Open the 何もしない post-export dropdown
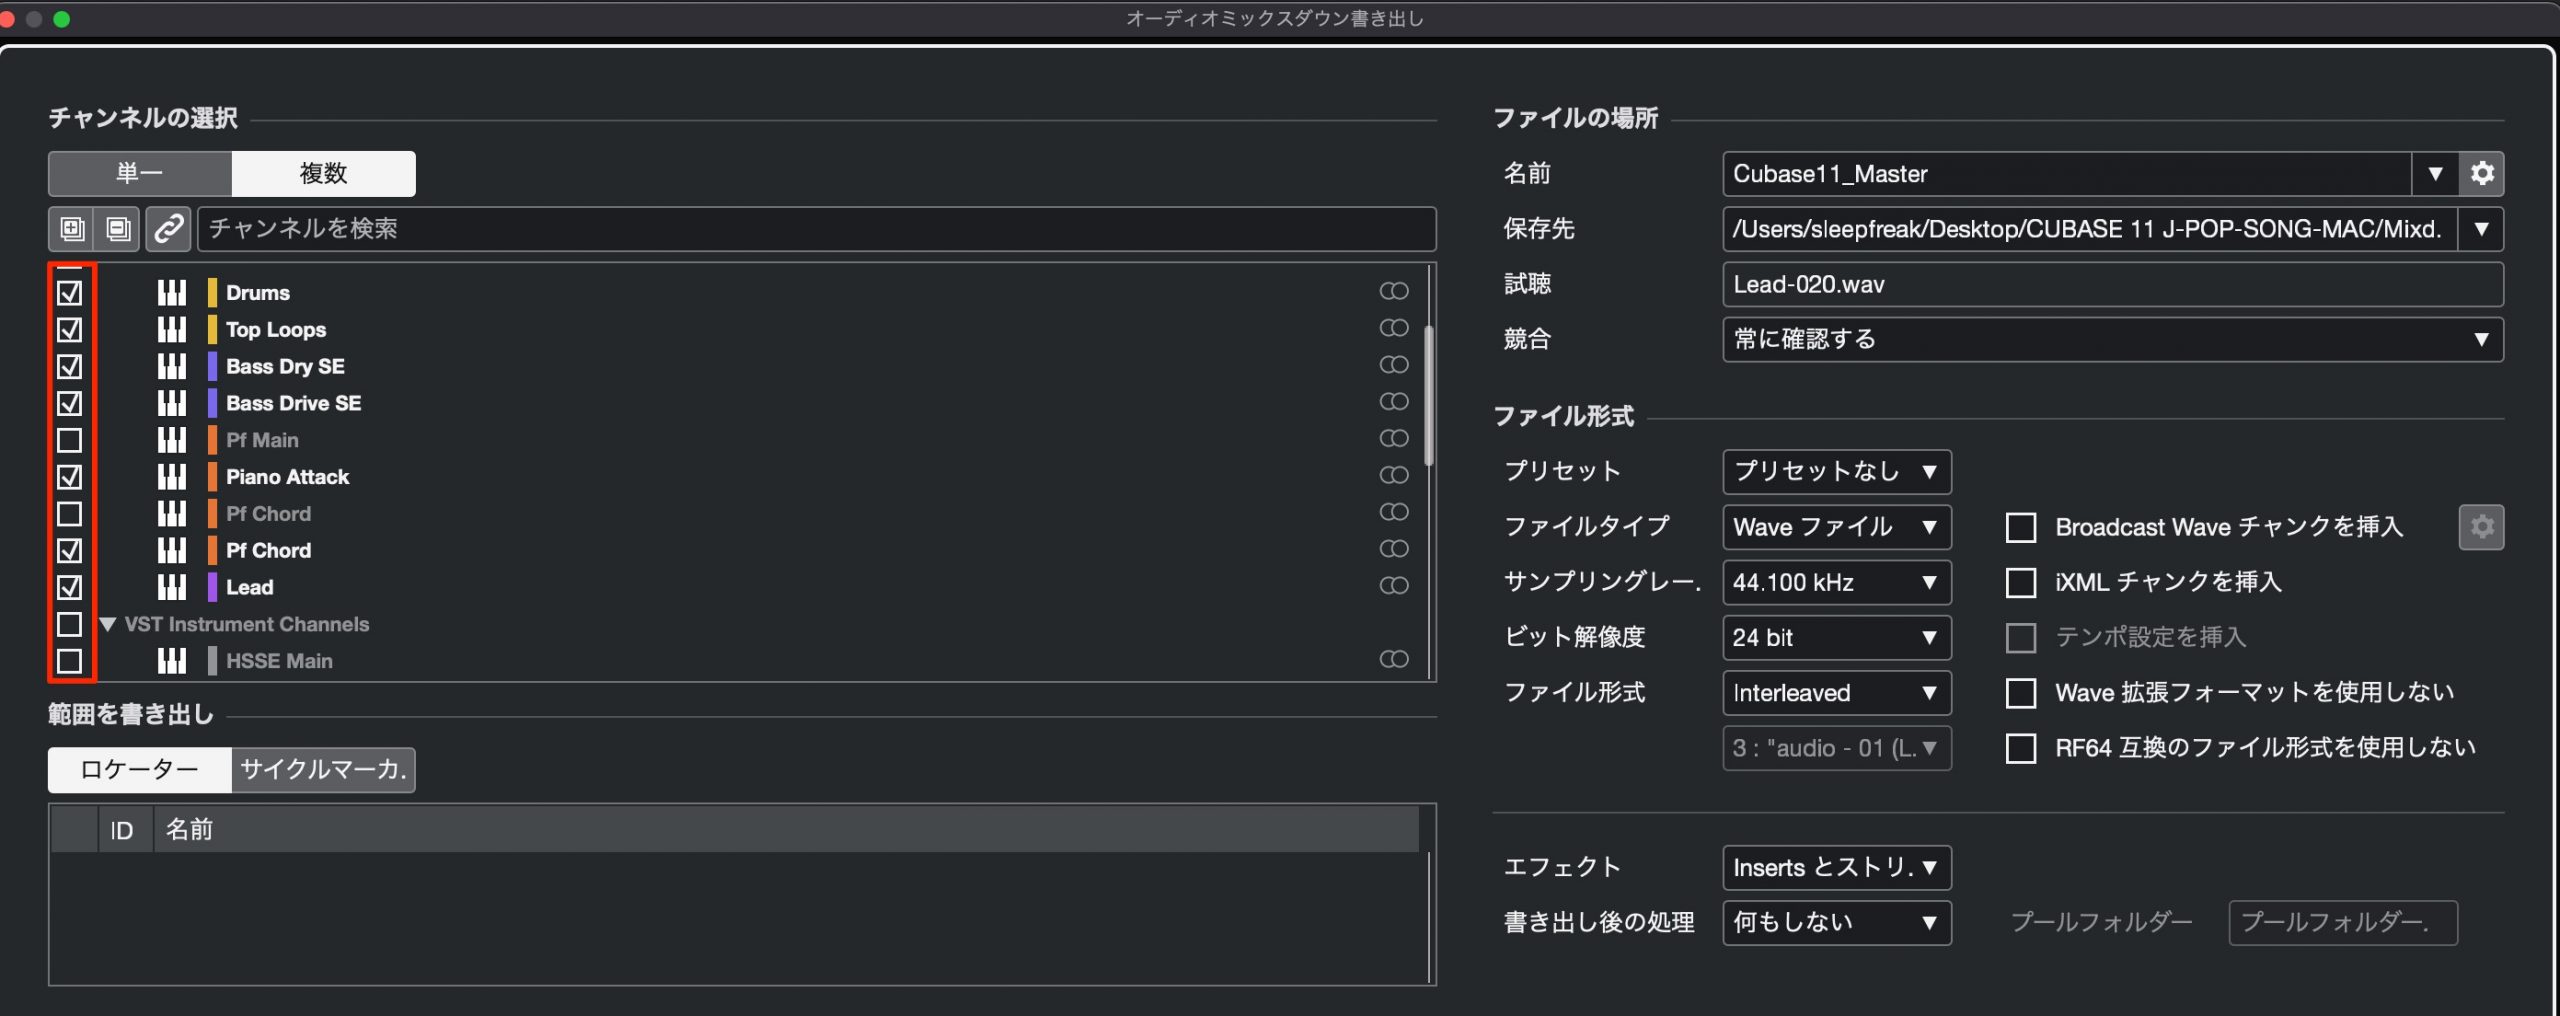The width and height of the screenshot is (2560, 1016). point(1837,922)
